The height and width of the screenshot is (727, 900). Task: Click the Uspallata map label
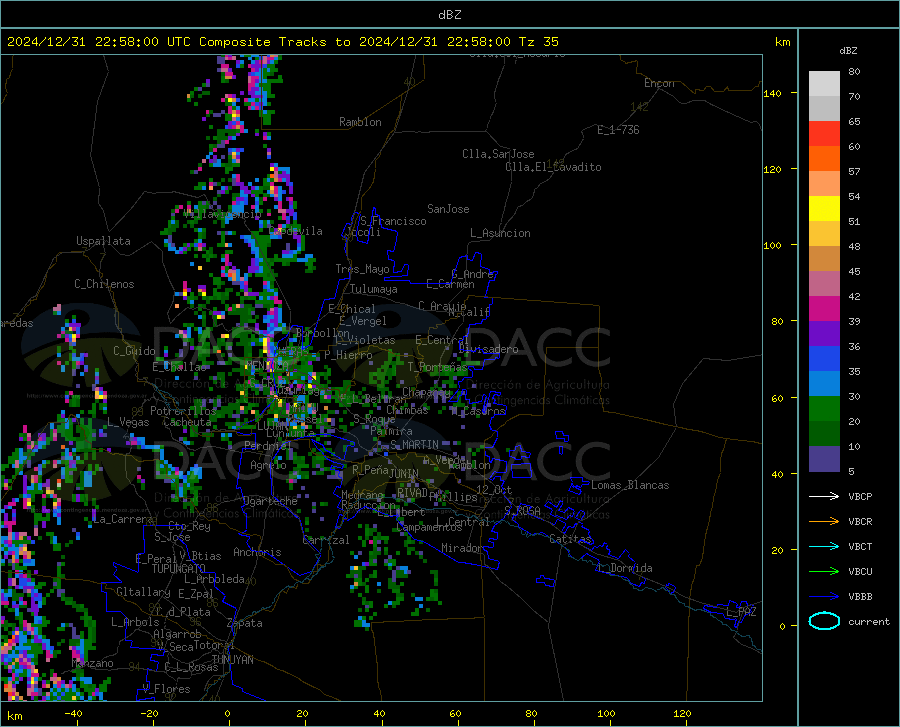click(103, 241)
